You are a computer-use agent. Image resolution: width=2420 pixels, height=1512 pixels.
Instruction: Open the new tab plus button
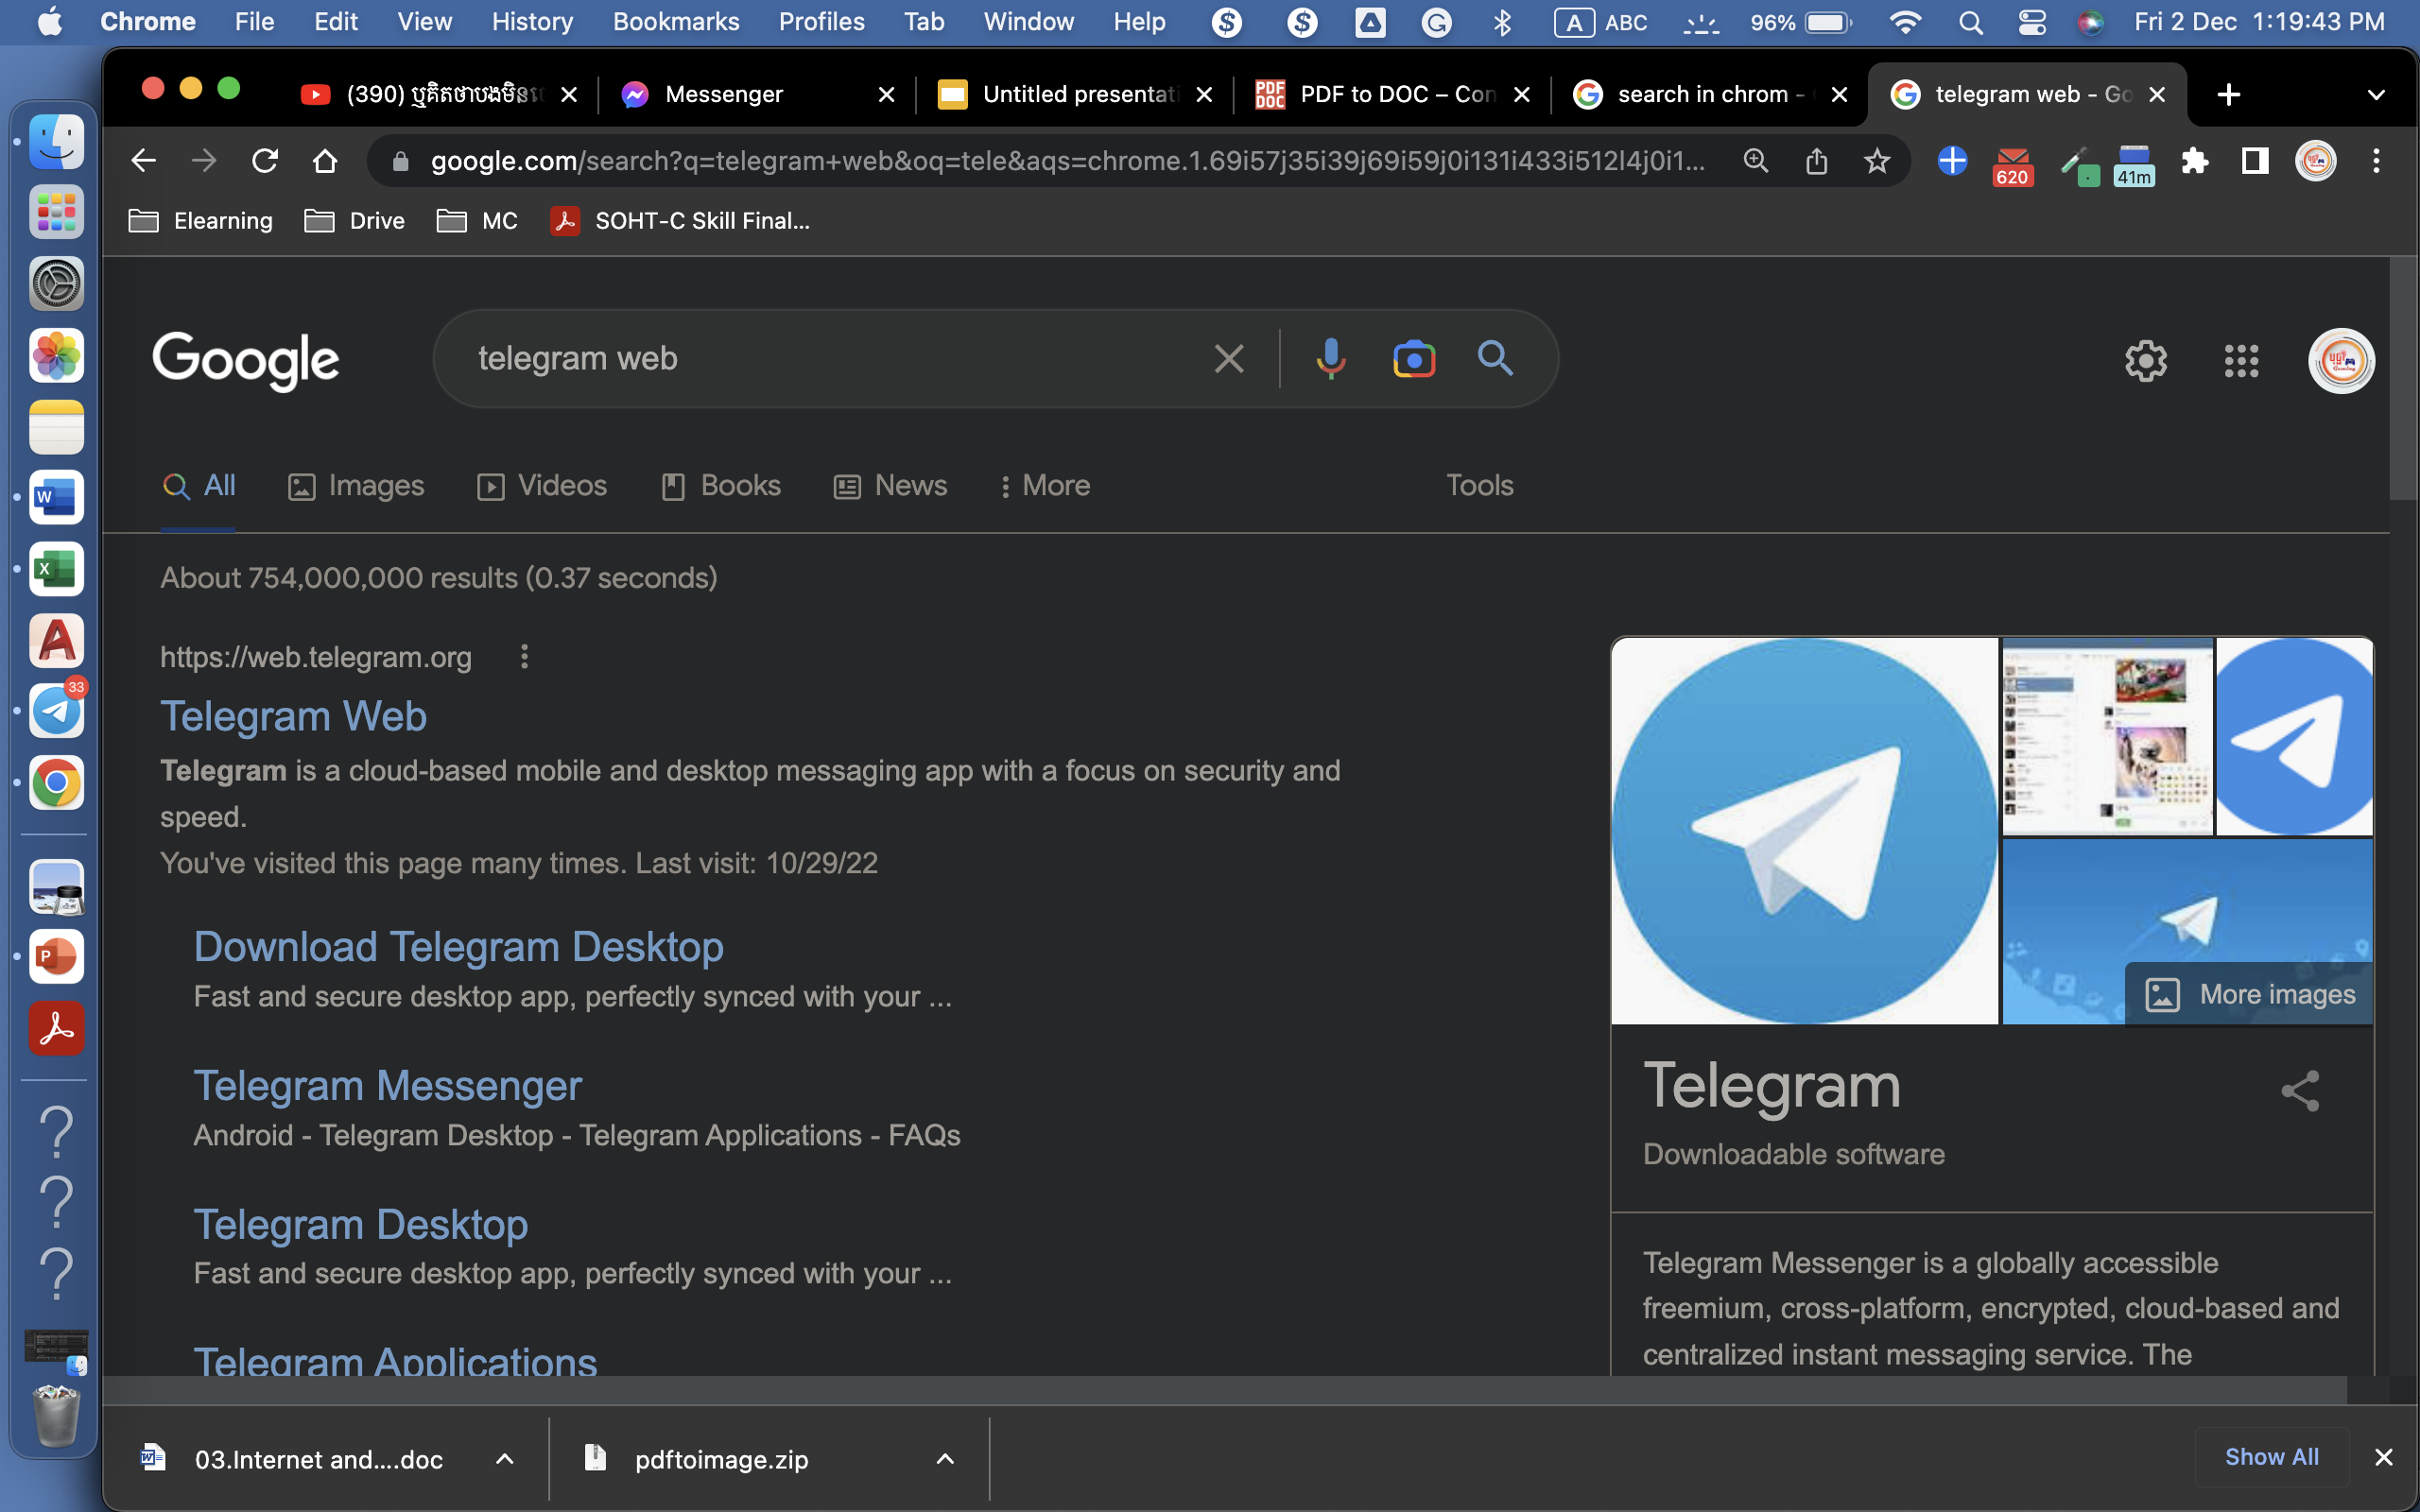[2228, 95]
